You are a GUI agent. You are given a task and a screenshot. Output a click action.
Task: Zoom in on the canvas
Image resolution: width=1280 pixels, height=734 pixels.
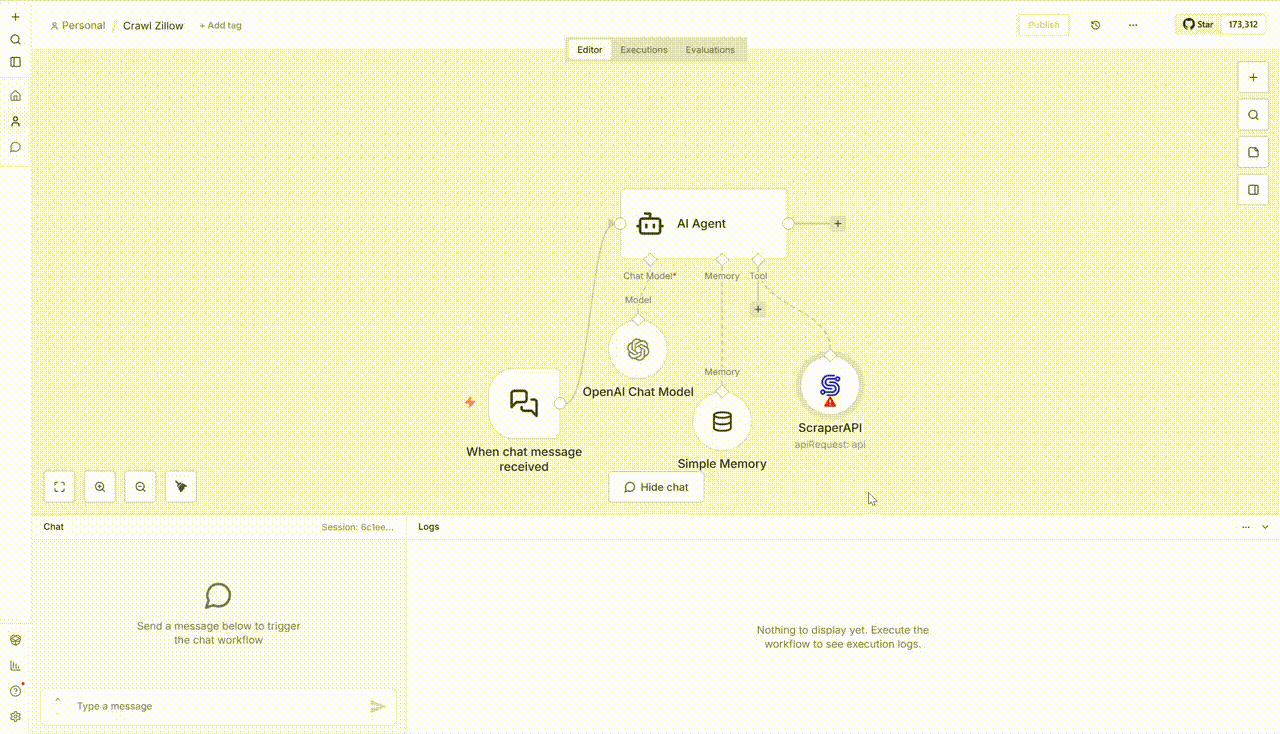point(100,487)
